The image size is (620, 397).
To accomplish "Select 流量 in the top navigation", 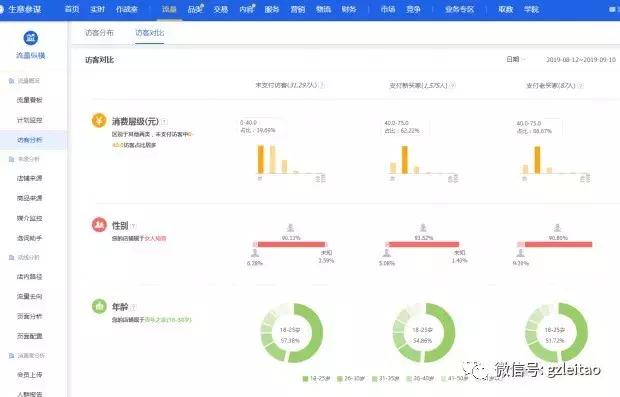I will (x=169, y=9).
